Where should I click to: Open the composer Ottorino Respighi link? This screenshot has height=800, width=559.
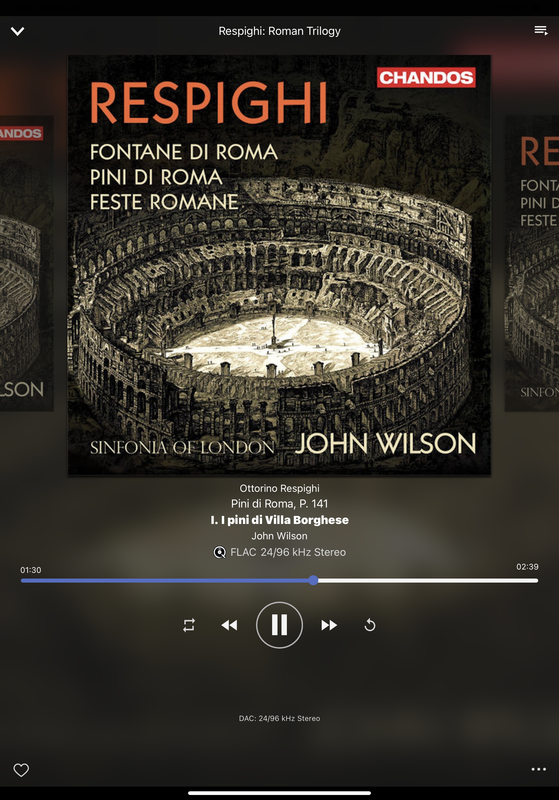point(280,488)
